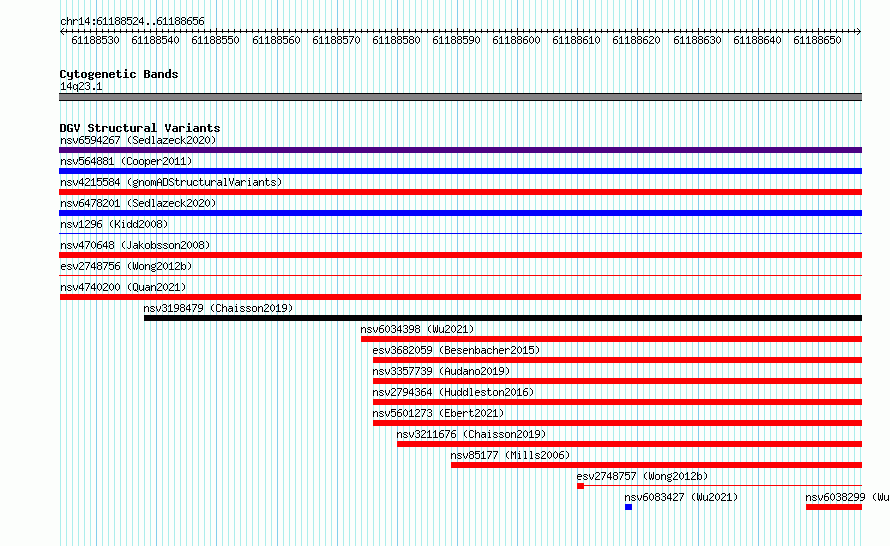890x546 pixels.
Task: Click the short red nsv6038299 bar
Action: coord(834,507)
